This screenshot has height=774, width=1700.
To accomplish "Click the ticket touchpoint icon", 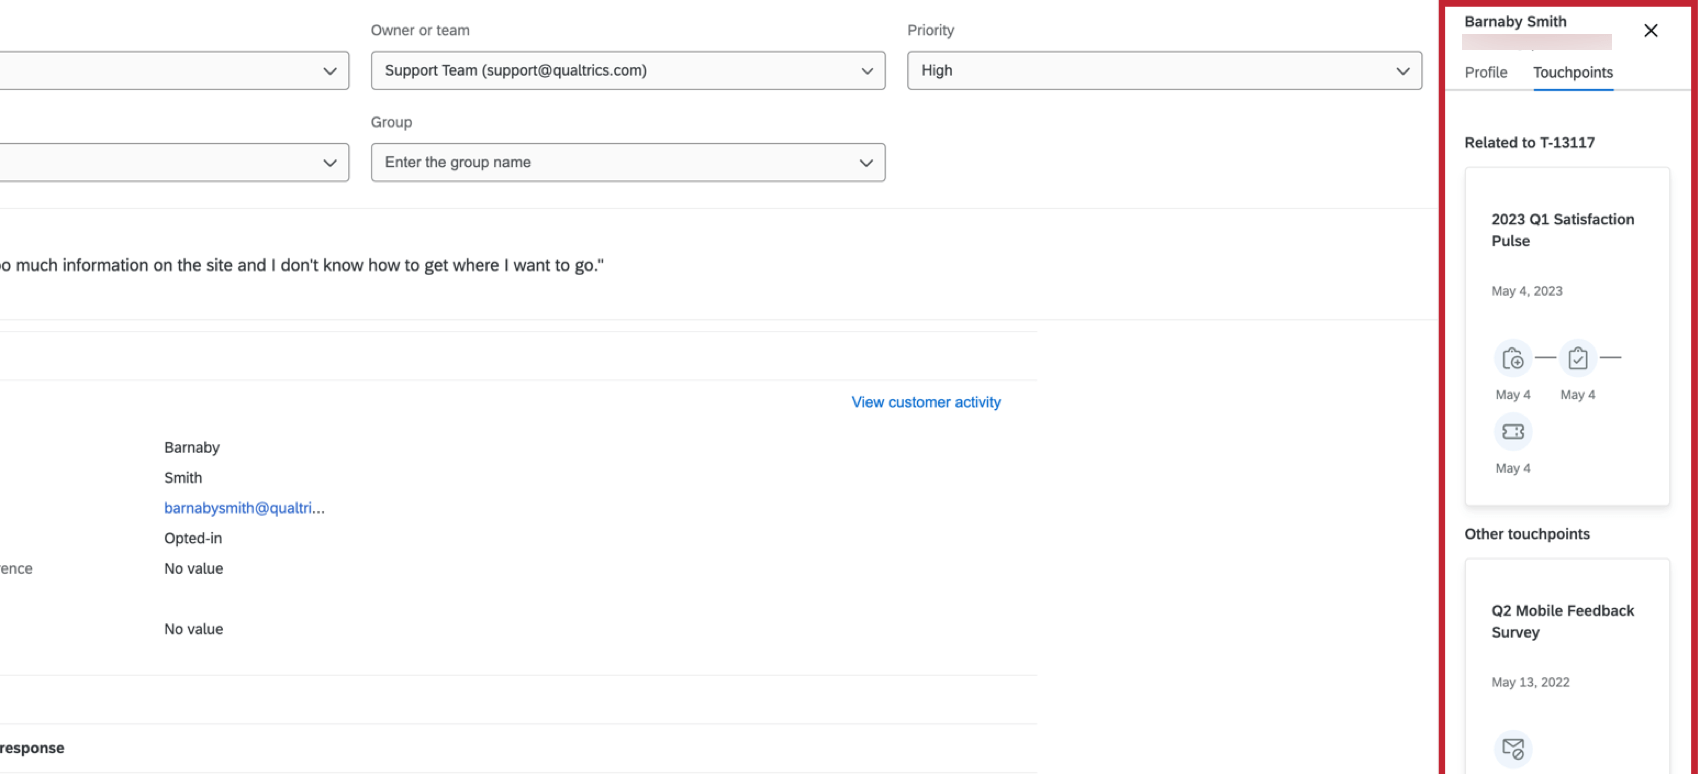I will (x=1513, y=432).
